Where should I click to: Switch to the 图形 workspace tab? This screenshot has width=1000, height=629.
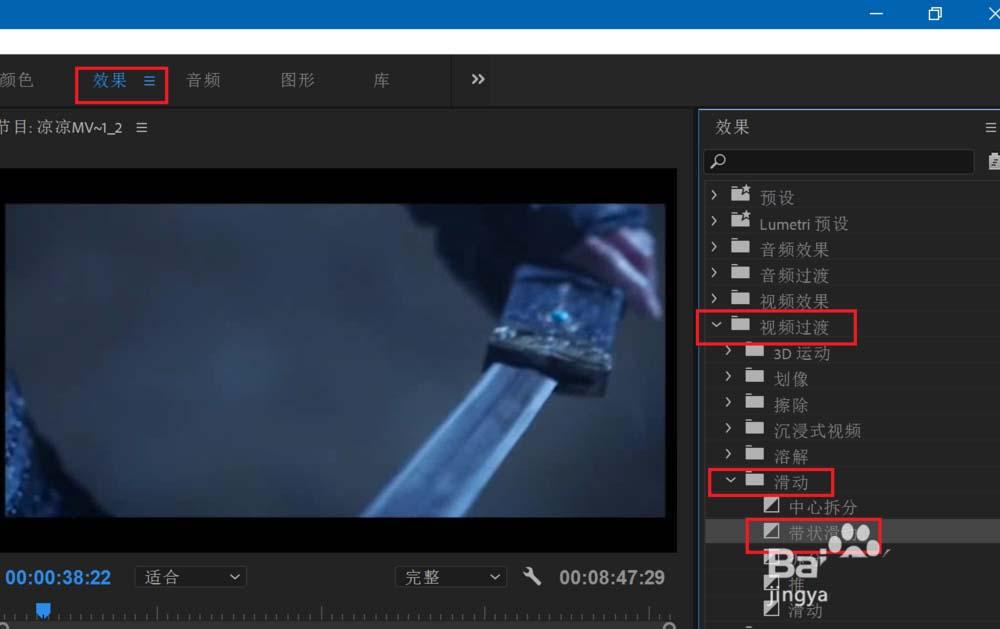(x=297, y=81)
